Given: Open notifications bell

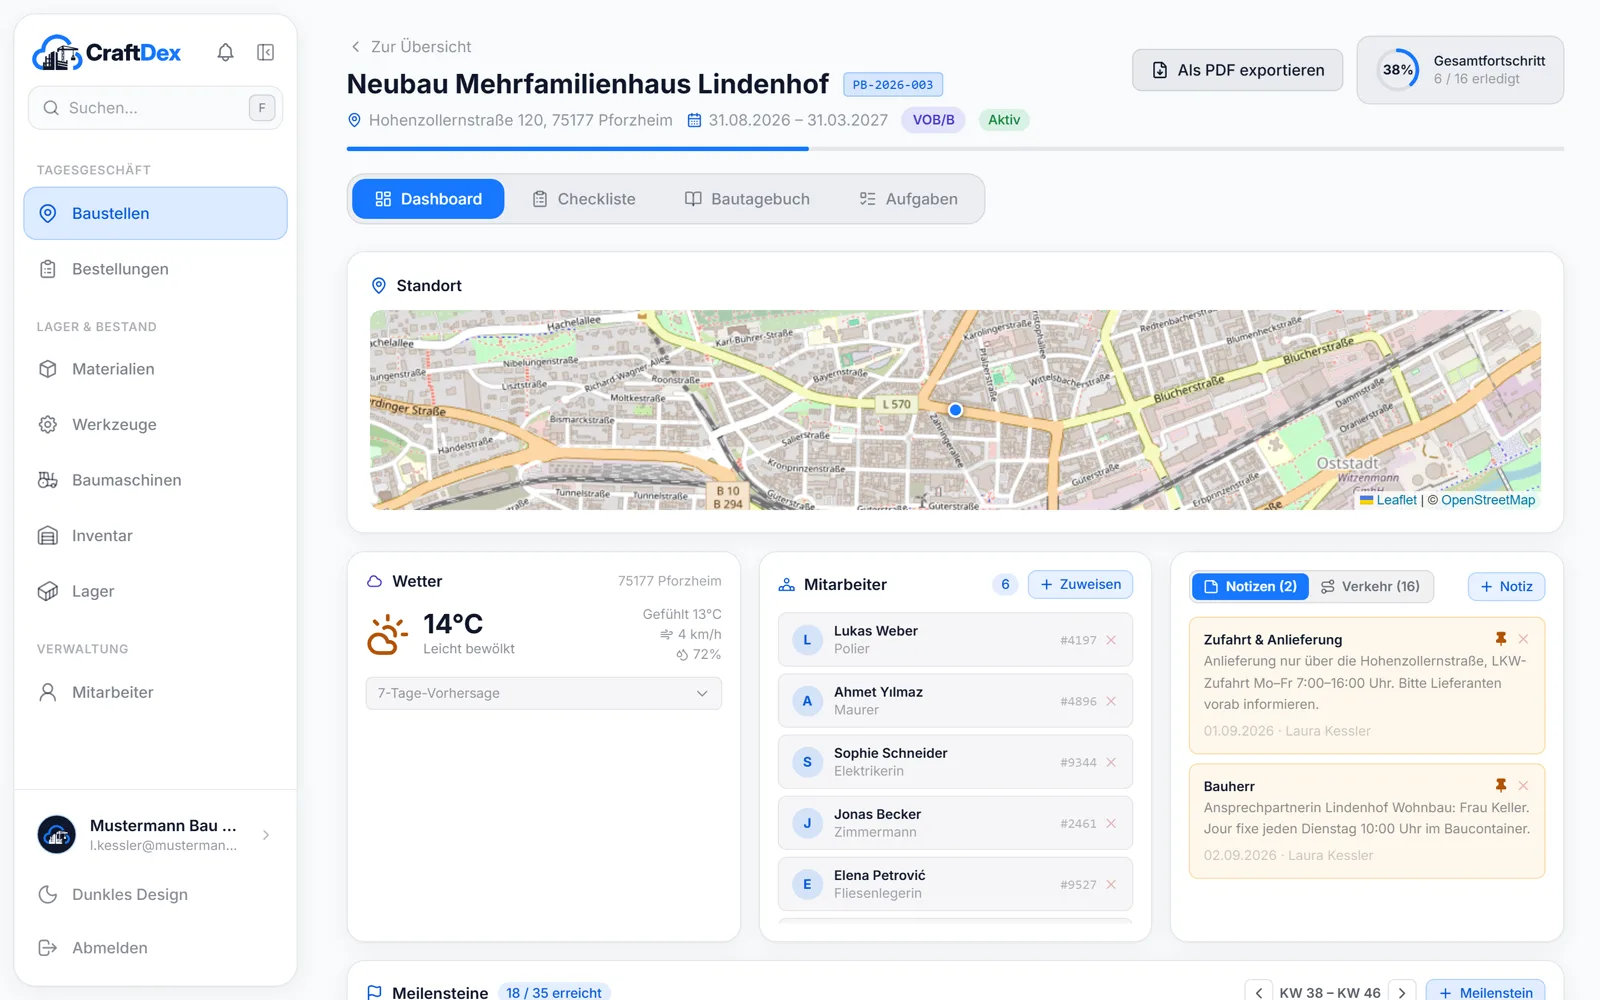Looking at the screenshot, I should [x=226, y=52].
